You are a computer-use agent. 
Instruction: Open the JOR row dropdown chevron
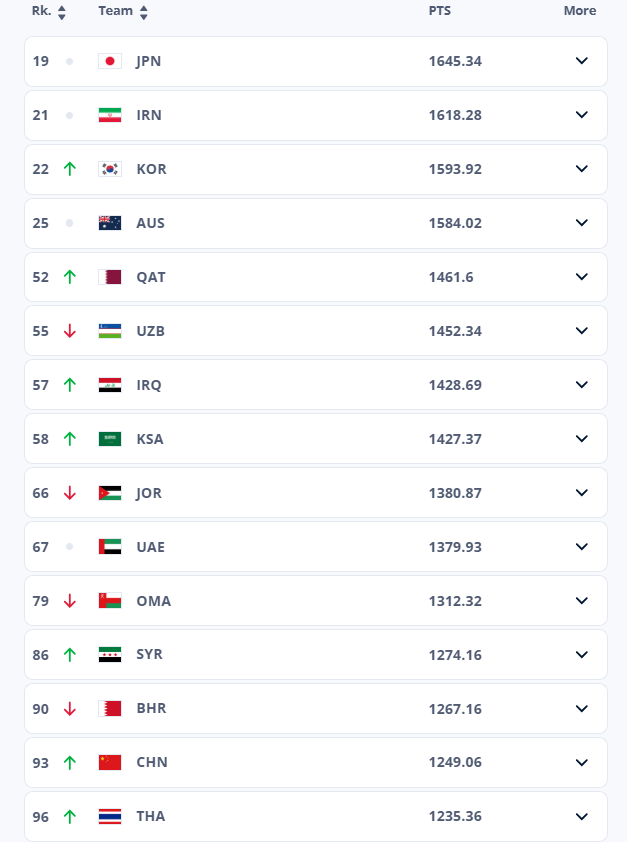coord(582,493)
